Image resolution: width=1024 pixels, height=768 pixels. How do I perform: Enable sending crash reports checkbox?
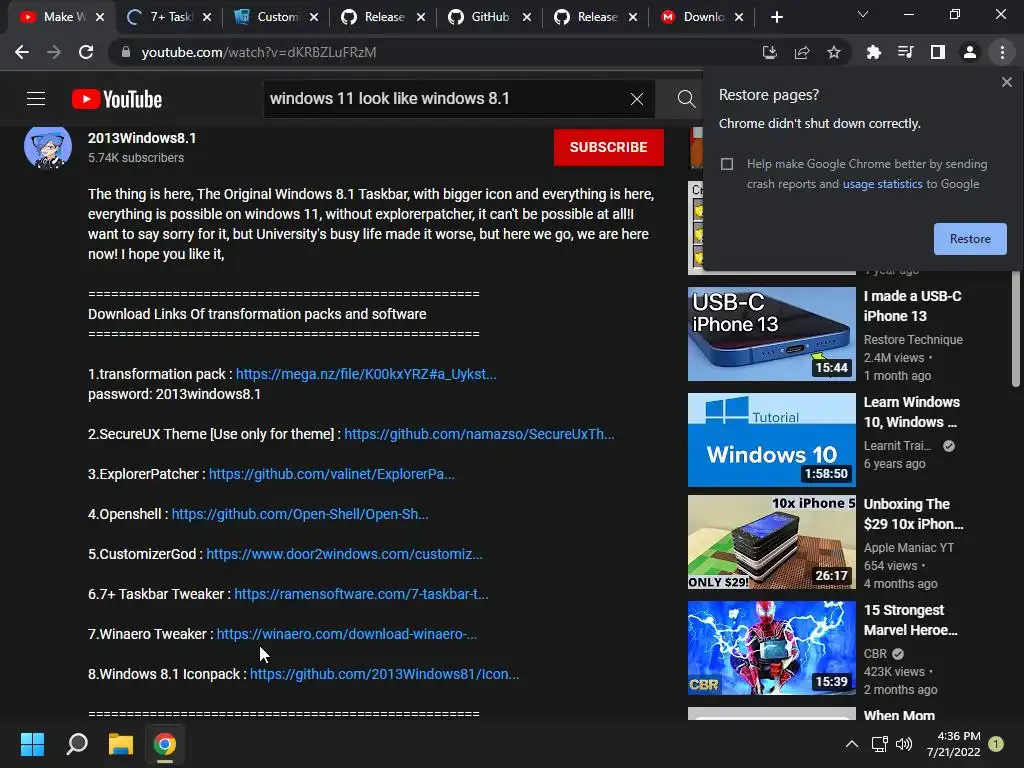pos(727,164)
